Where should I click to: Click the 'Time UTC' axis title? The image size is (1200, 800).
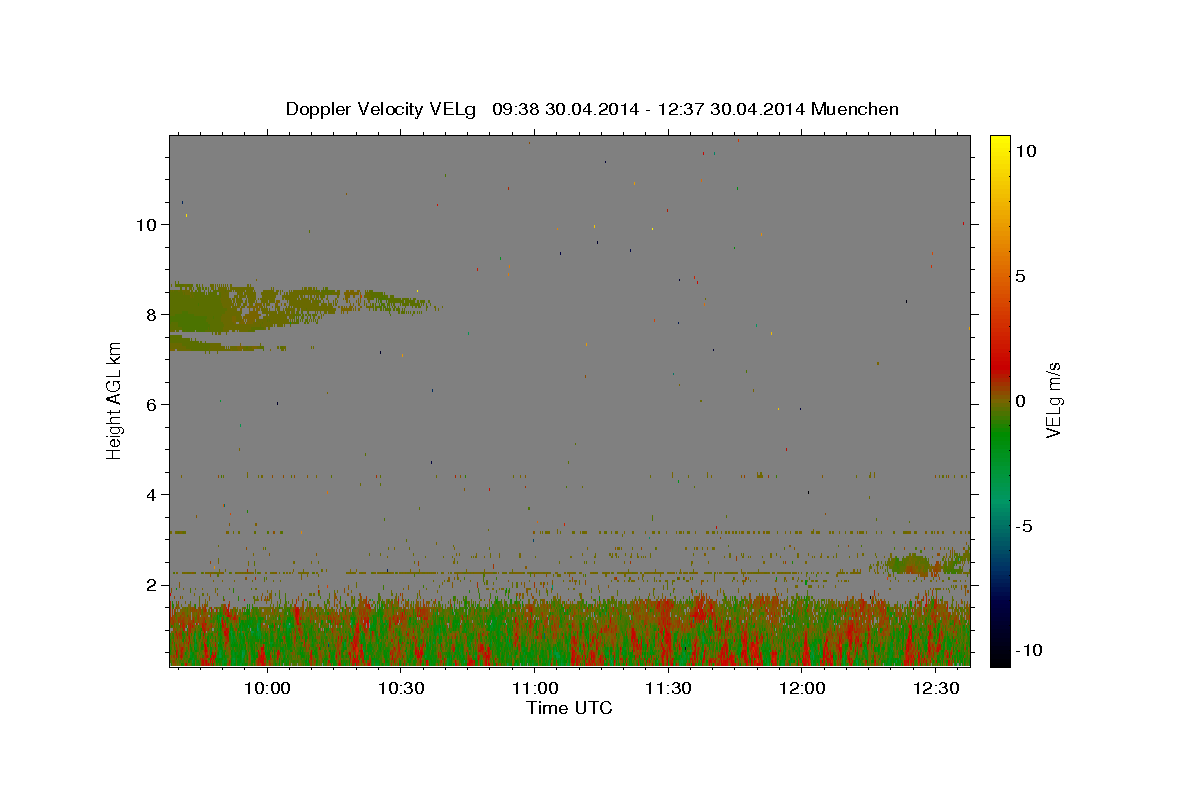[569, 708]
